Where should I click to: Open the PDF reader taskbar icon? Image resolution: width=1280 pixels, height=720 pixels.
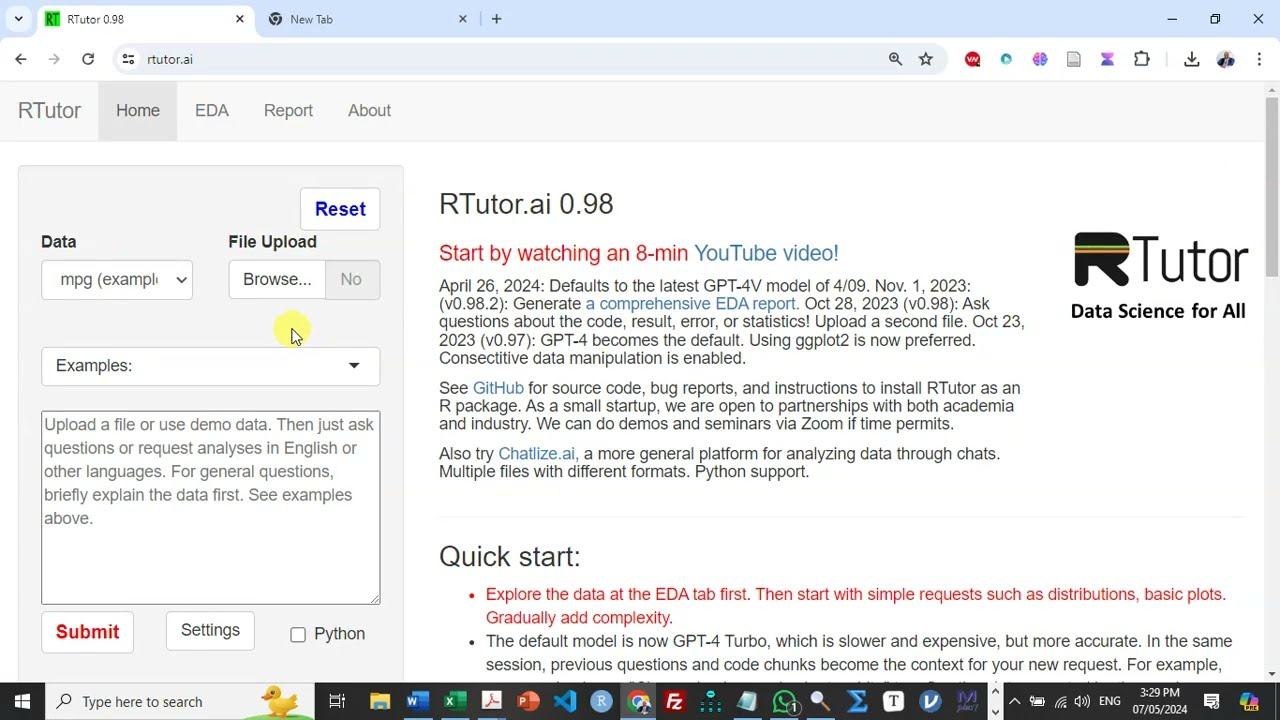click(491, 701)
